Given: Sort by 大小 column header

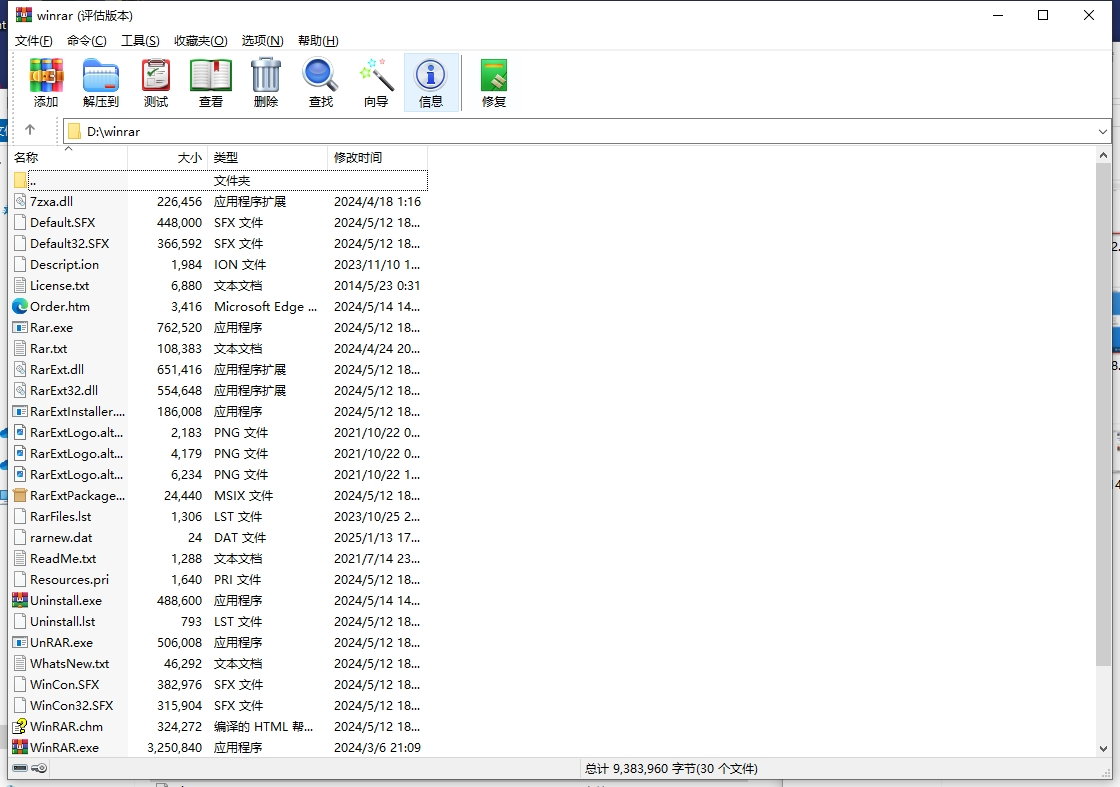Looking at the screenshot, I should coord(167,158).
